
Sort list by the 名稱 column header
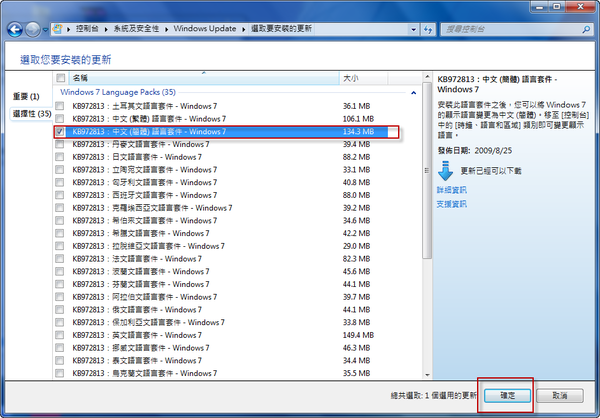coord(205,78)
